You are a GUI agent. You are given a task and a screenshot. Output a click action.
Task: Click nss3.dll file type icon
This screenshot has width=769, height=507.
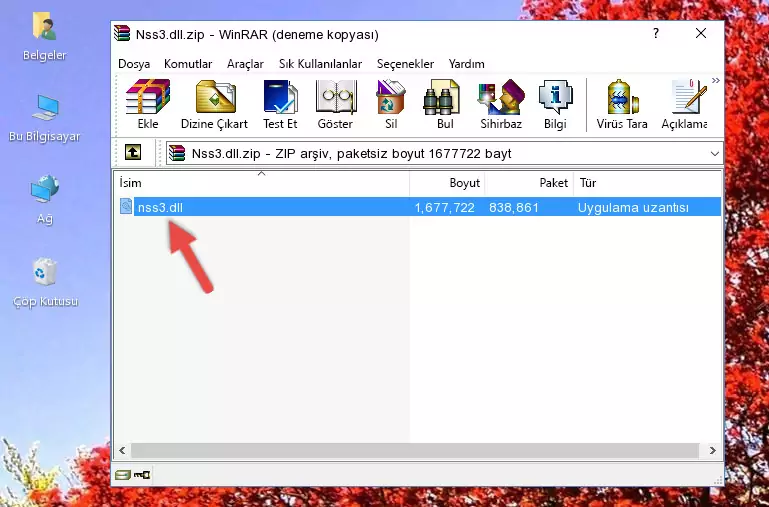point(126,206)
